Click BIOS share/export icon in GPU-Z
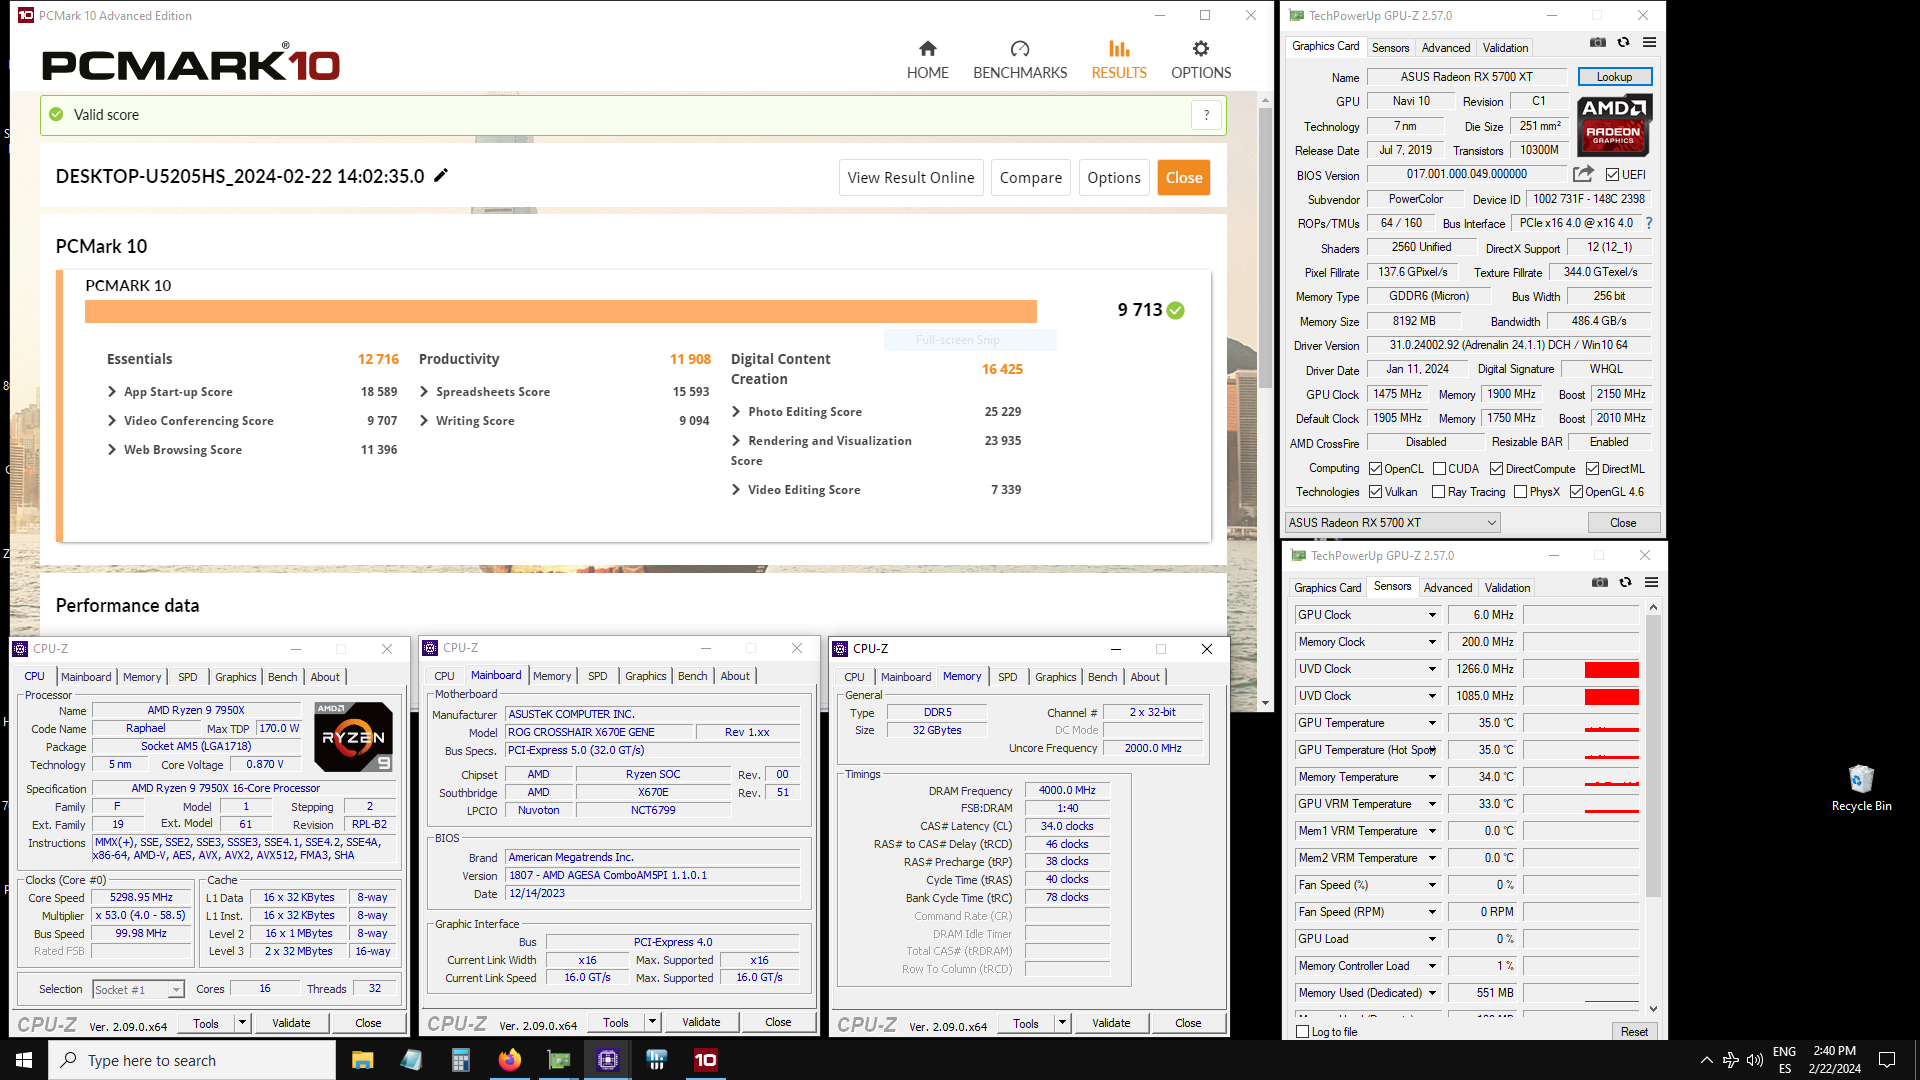The width and height of the screenshot is (1920, 1080). click(1583, 174)
